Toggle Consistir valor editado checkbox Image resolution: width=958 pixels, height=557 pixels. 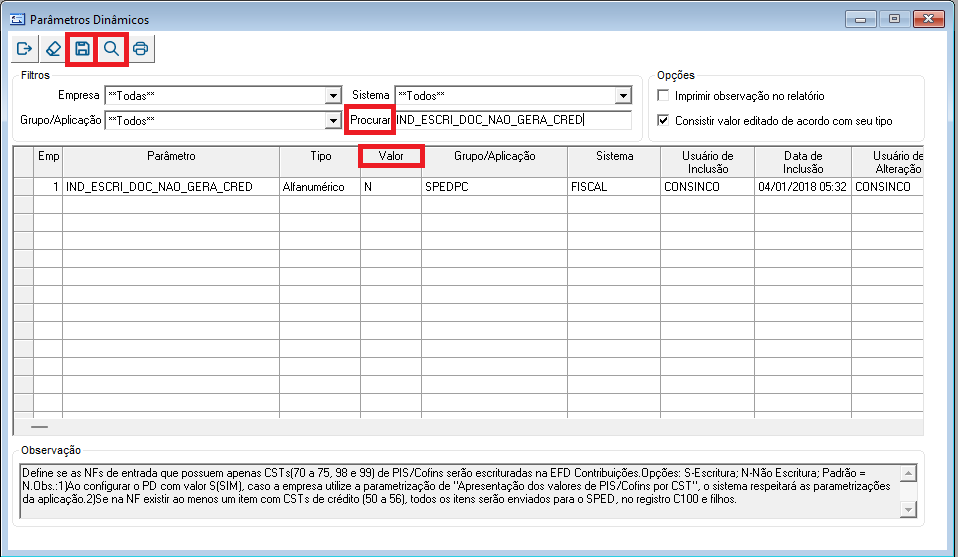663,120
